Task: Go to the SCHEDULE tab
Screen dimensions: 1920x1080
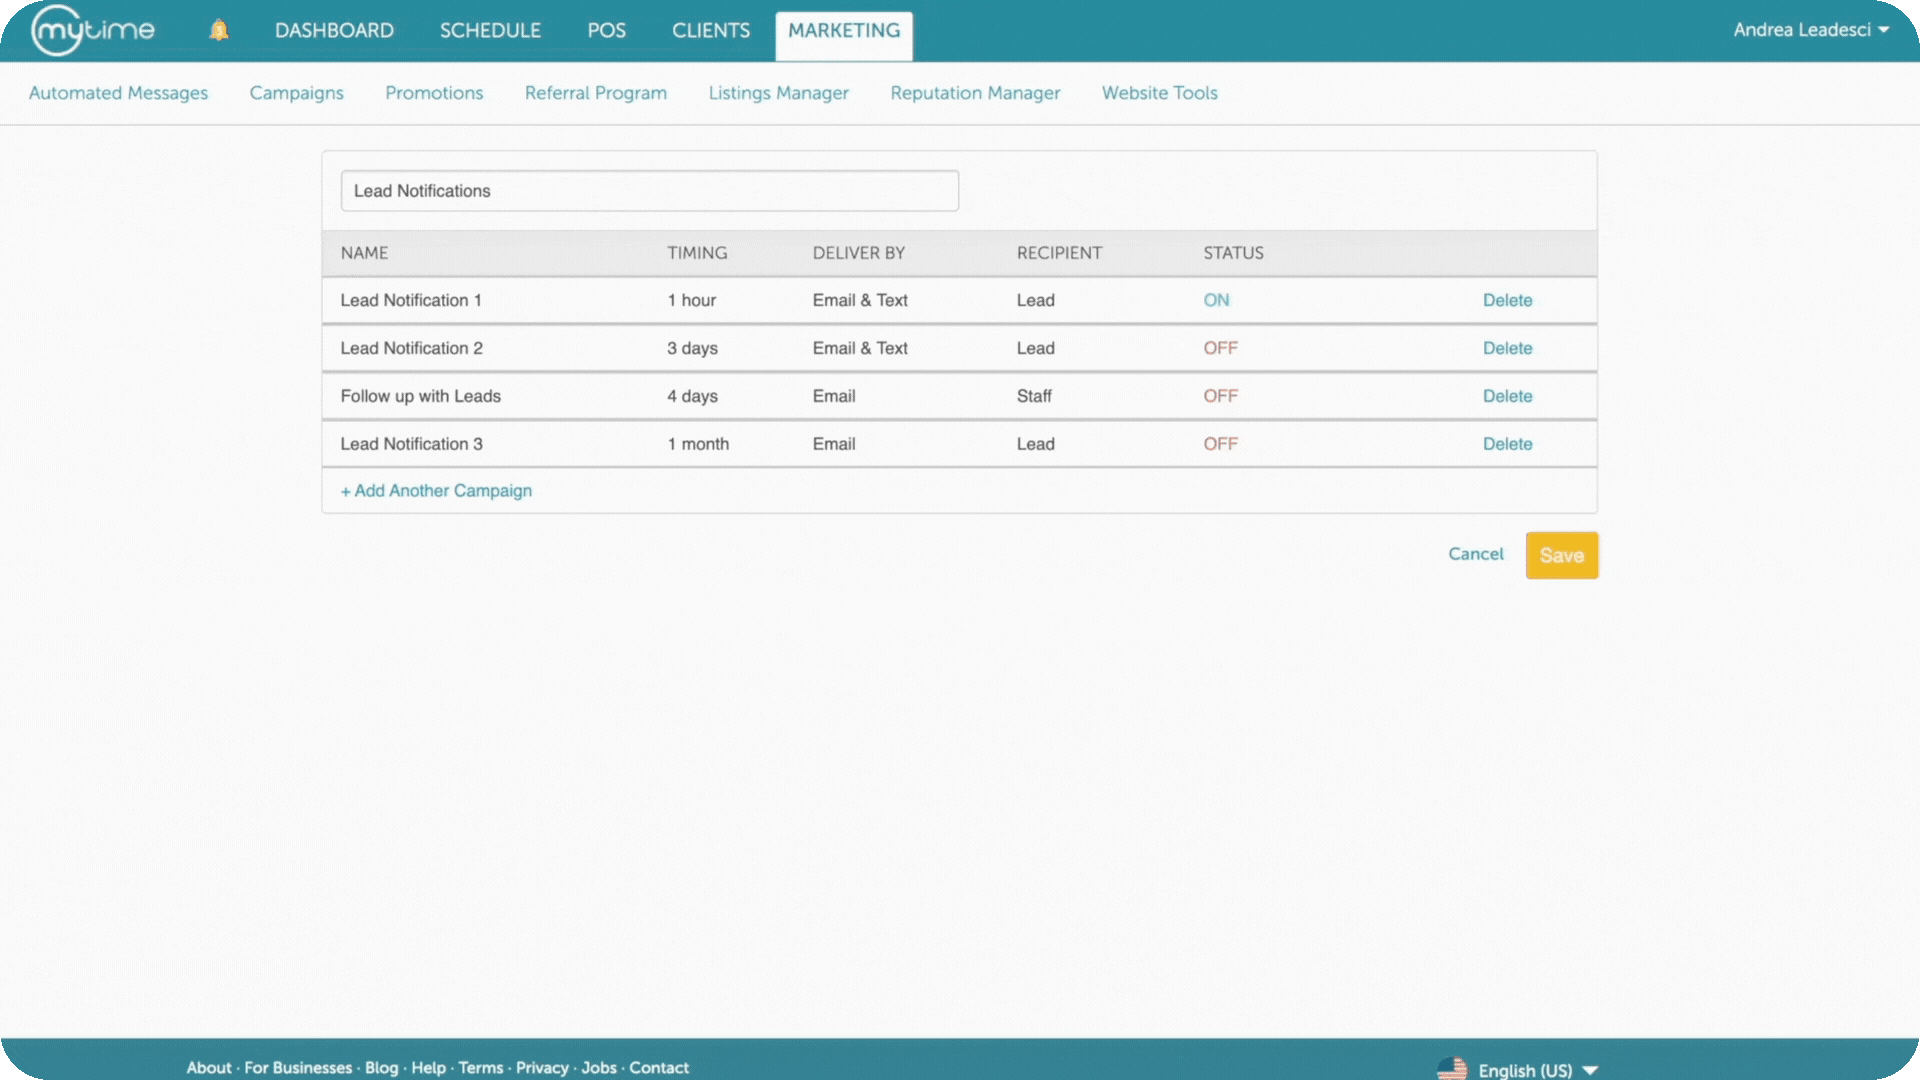Action: (490, 30)
